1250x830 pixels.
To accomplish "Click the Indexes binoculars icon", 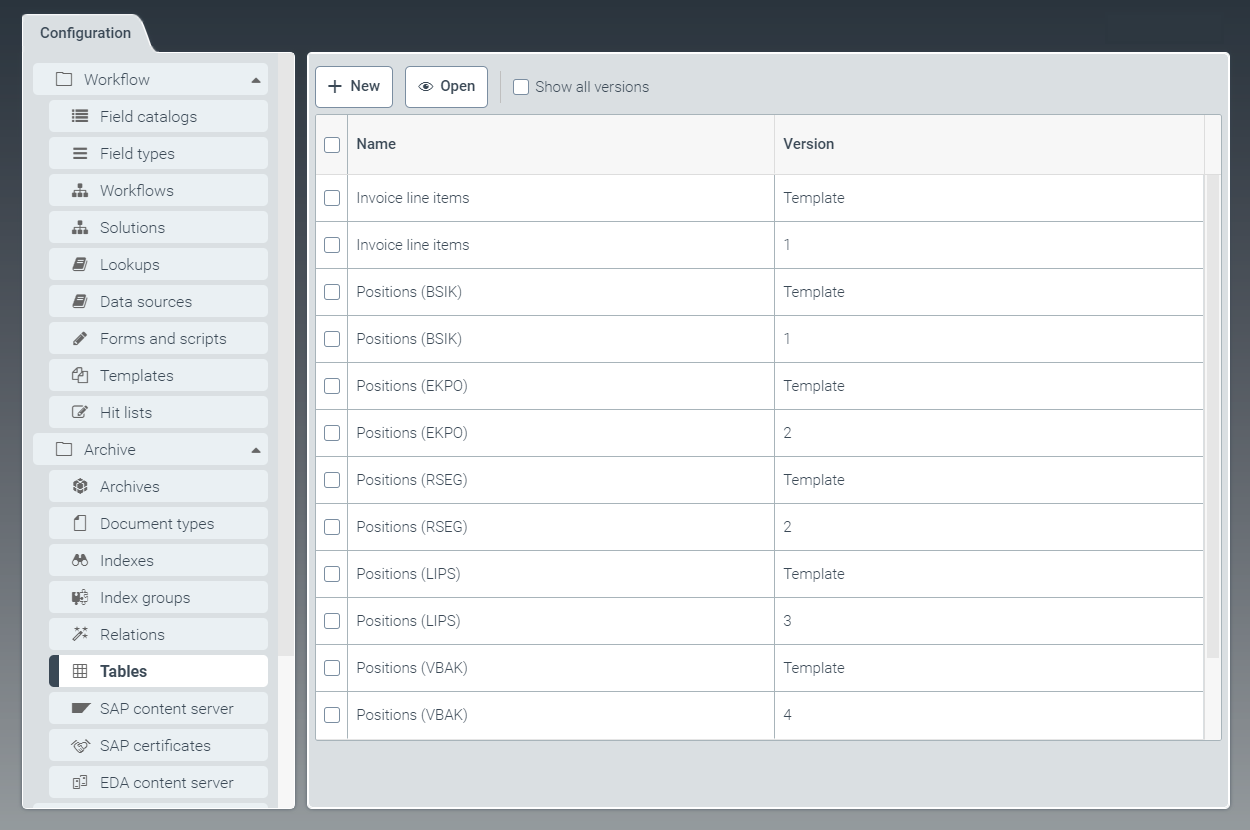I will pos(80,561).
